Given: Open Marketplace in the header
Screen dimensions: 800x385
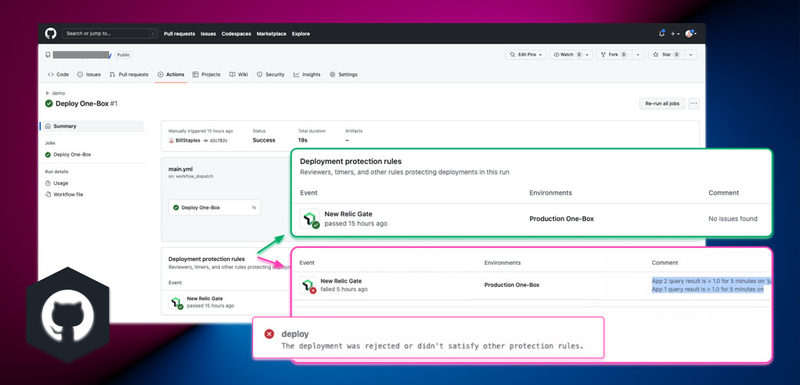Looking at the screenshot, I should click(x=271, y=34).
